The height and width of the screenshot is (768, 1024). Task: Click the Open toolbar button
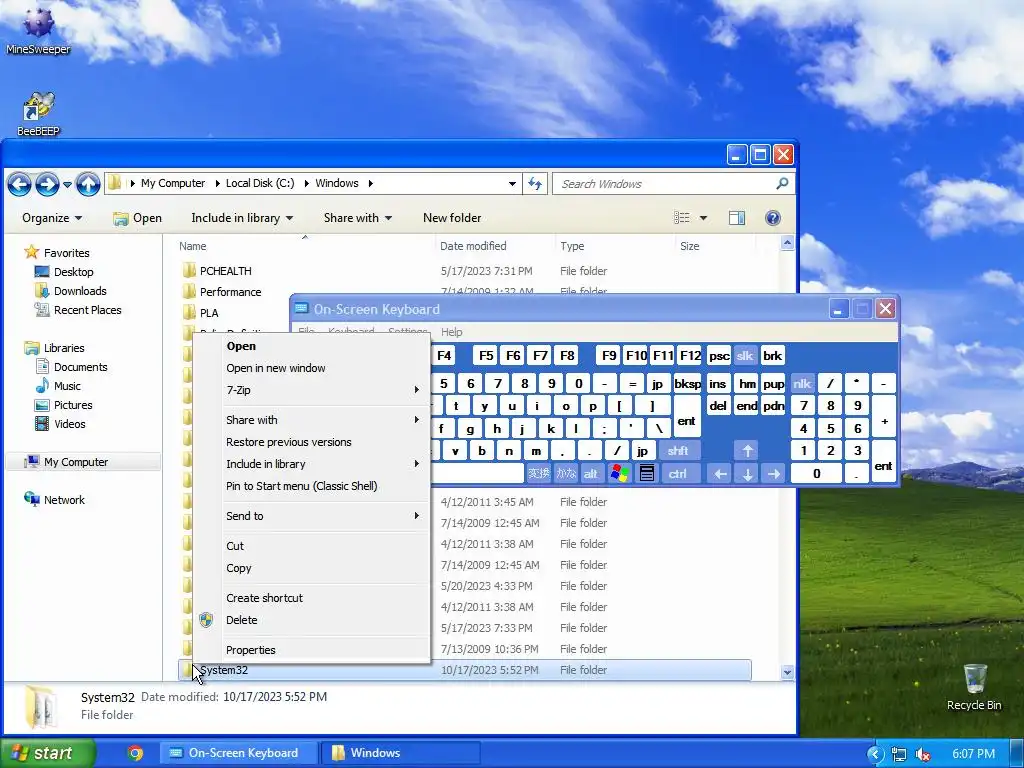pos(138,218)
